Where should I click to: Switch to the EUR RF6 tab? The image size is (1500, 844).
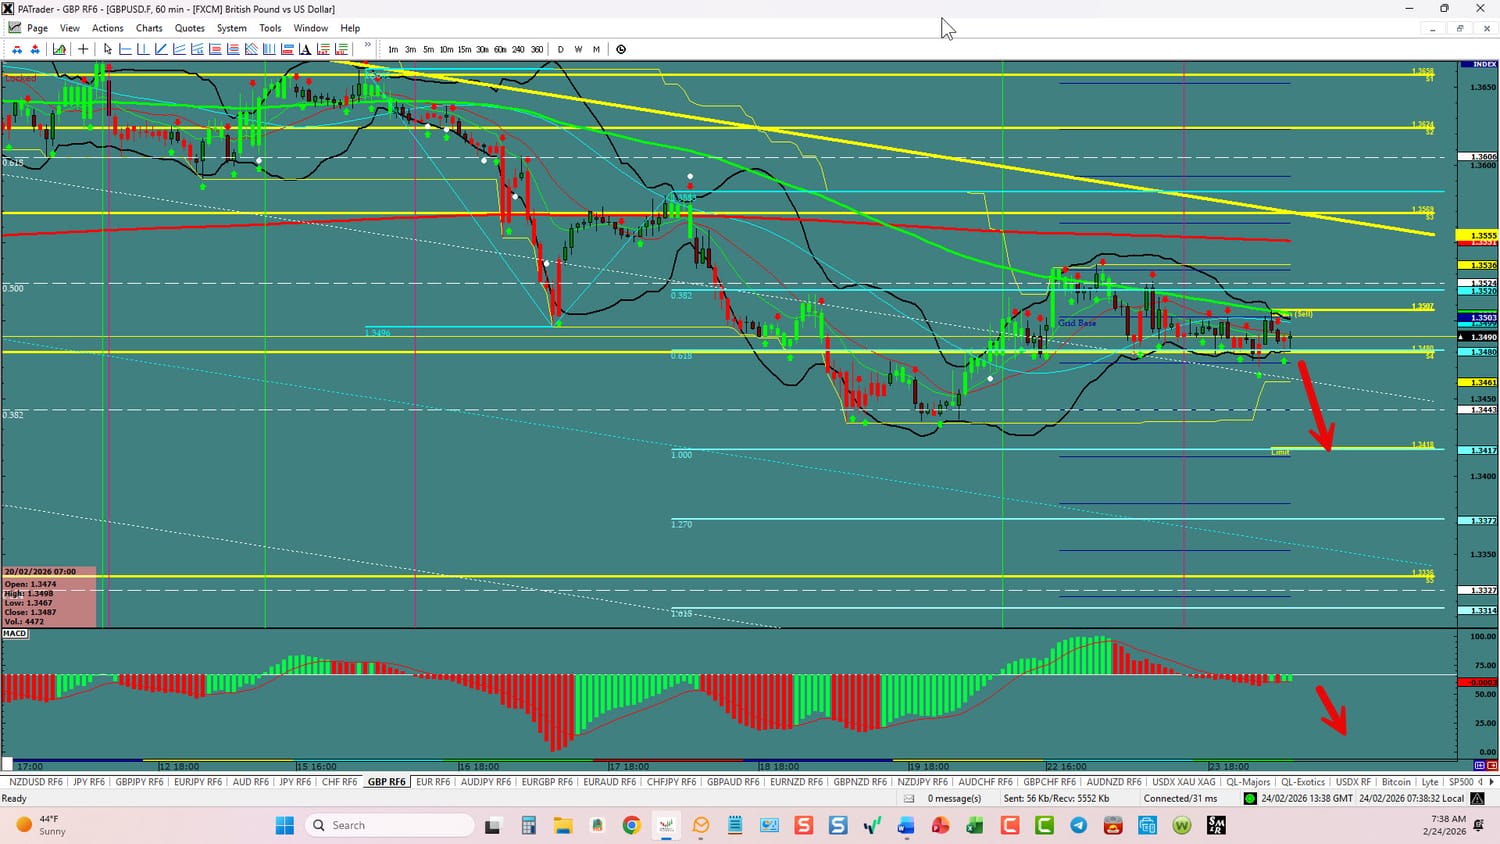(433, 782)
